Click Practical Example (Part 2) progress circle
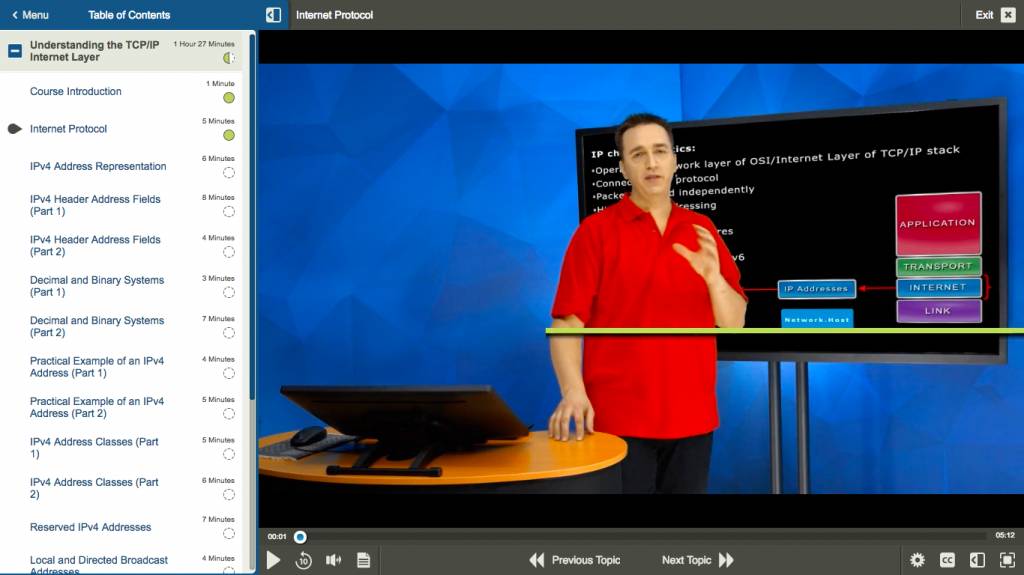This screenshot has width=1024, height=575. pyautogui.click(x=229, y=414)
